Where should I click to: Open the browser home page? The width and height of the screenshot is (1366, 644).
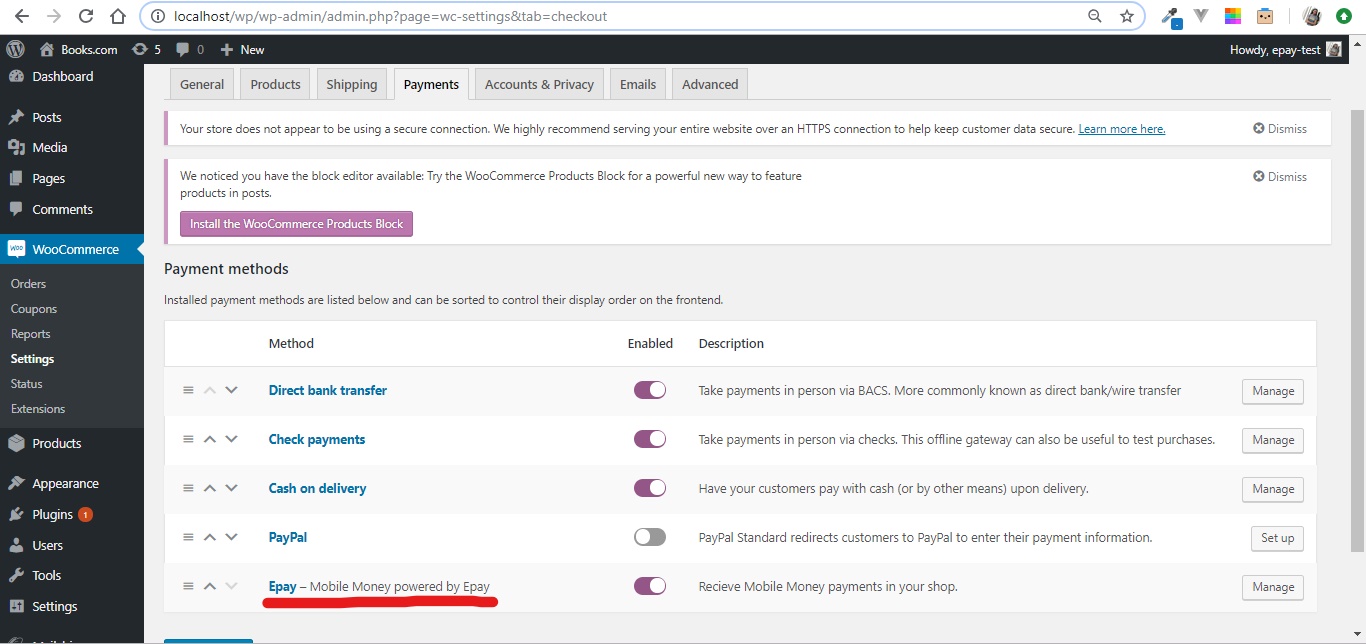coord(118,16)
